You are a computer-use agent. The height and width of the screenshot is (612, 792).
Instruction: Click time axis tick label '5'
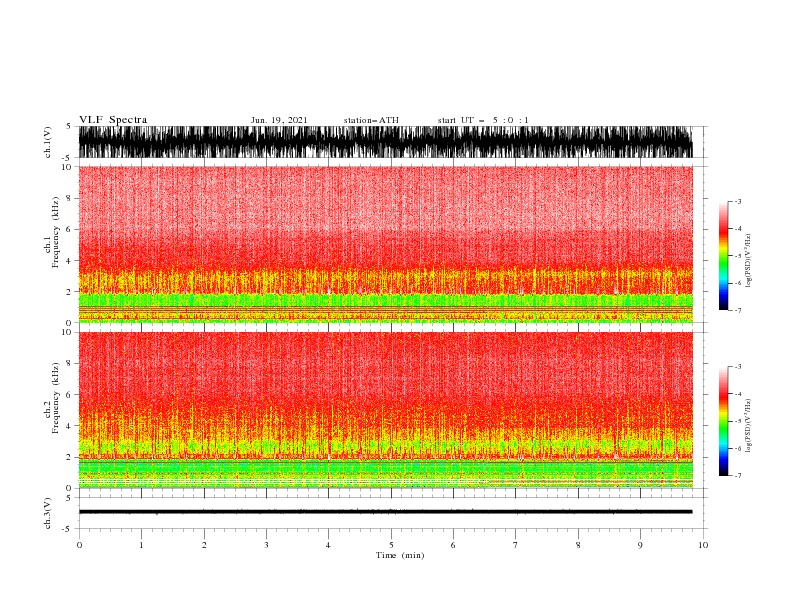click(x=391, y=545)
